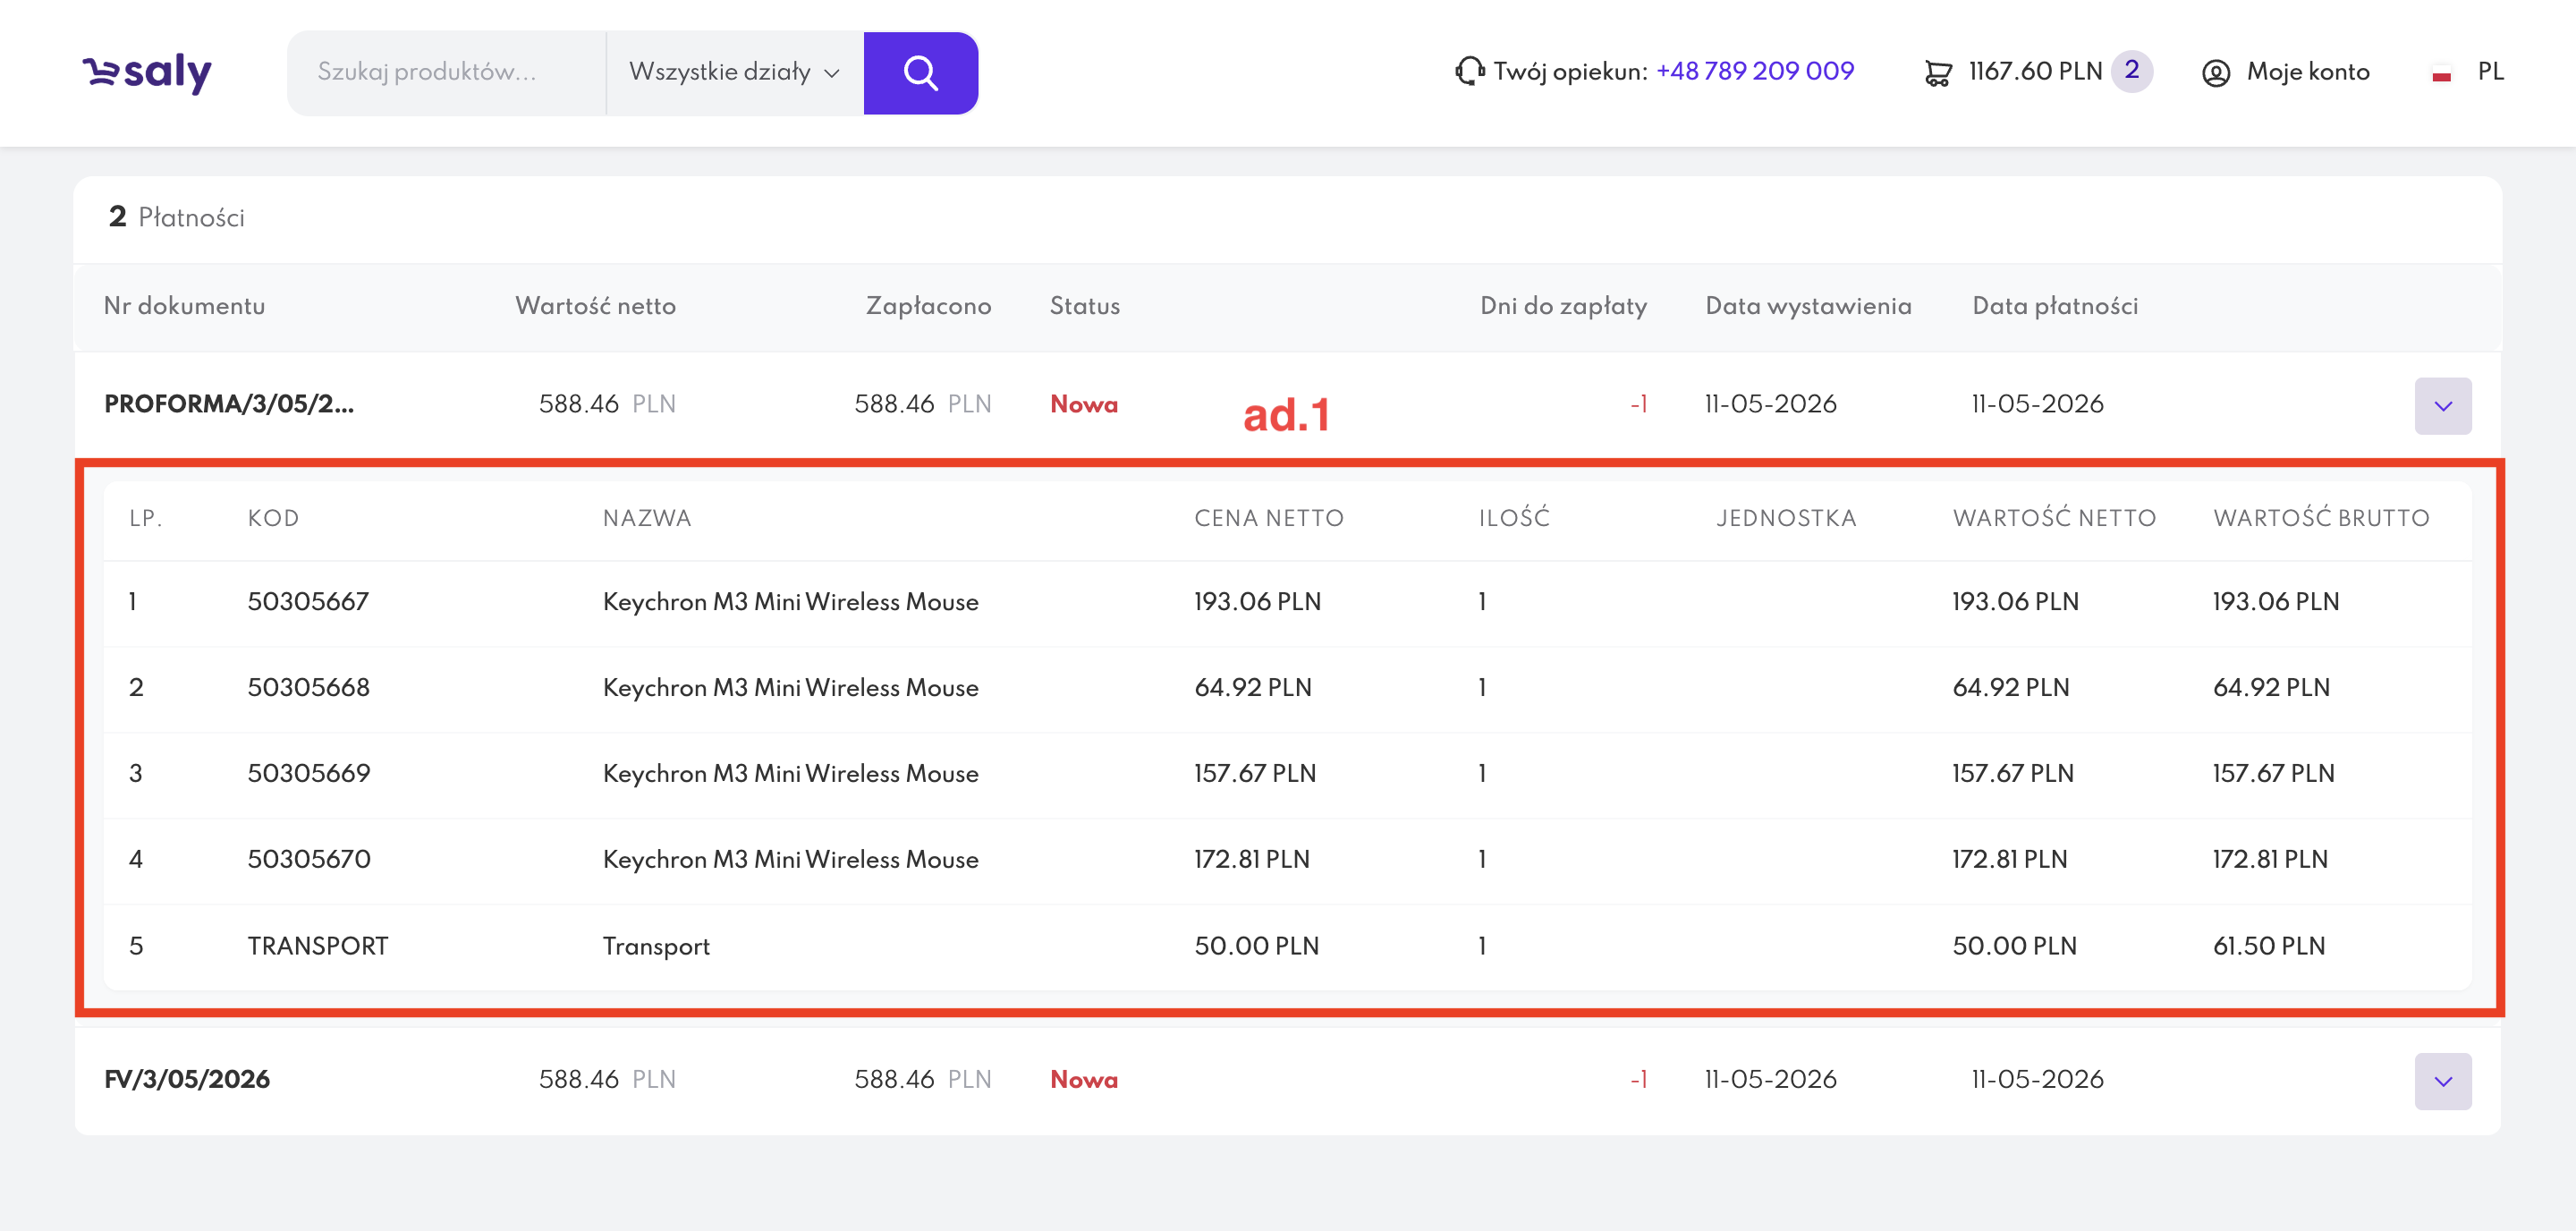
Task: Sort by Data płatności header
Action: point(2055,306)
